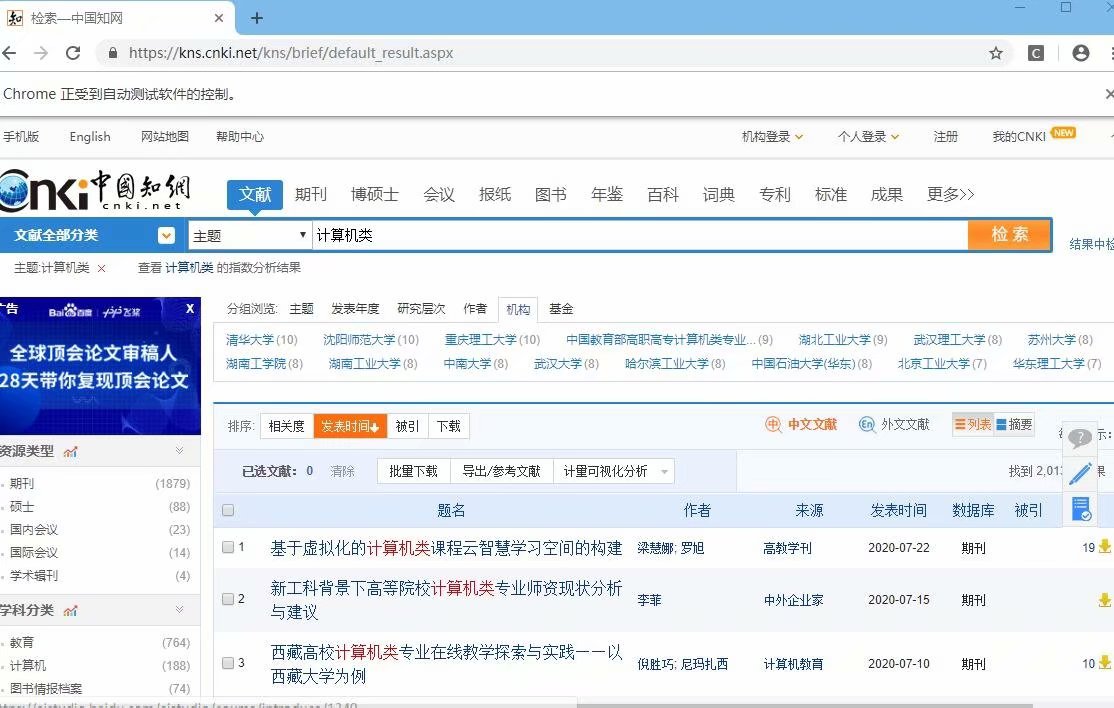Open the blue checklist icon on right edge
Screen dimensions: 1114x708
coord(1081,510)
